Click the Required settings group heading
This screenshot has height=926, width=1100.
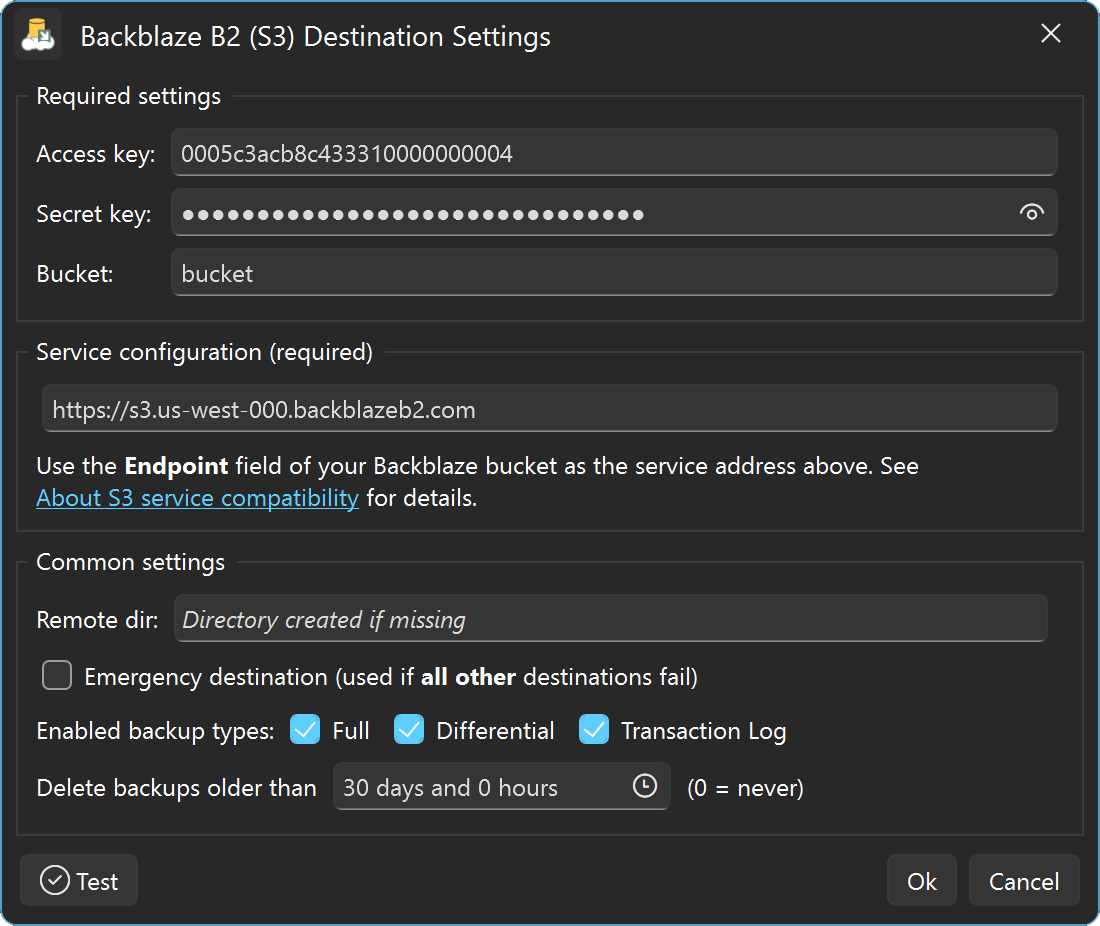(x=128, y=96)
